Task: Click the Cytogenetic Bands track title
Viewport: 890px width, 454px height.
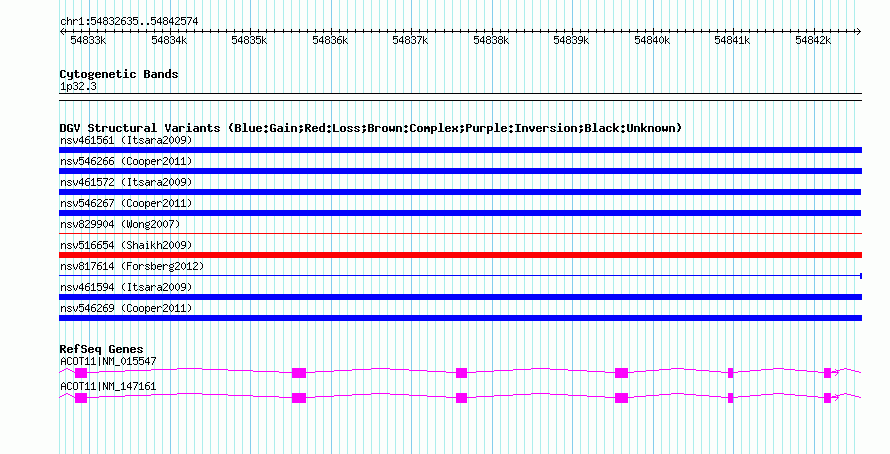Action: (119, 74)
